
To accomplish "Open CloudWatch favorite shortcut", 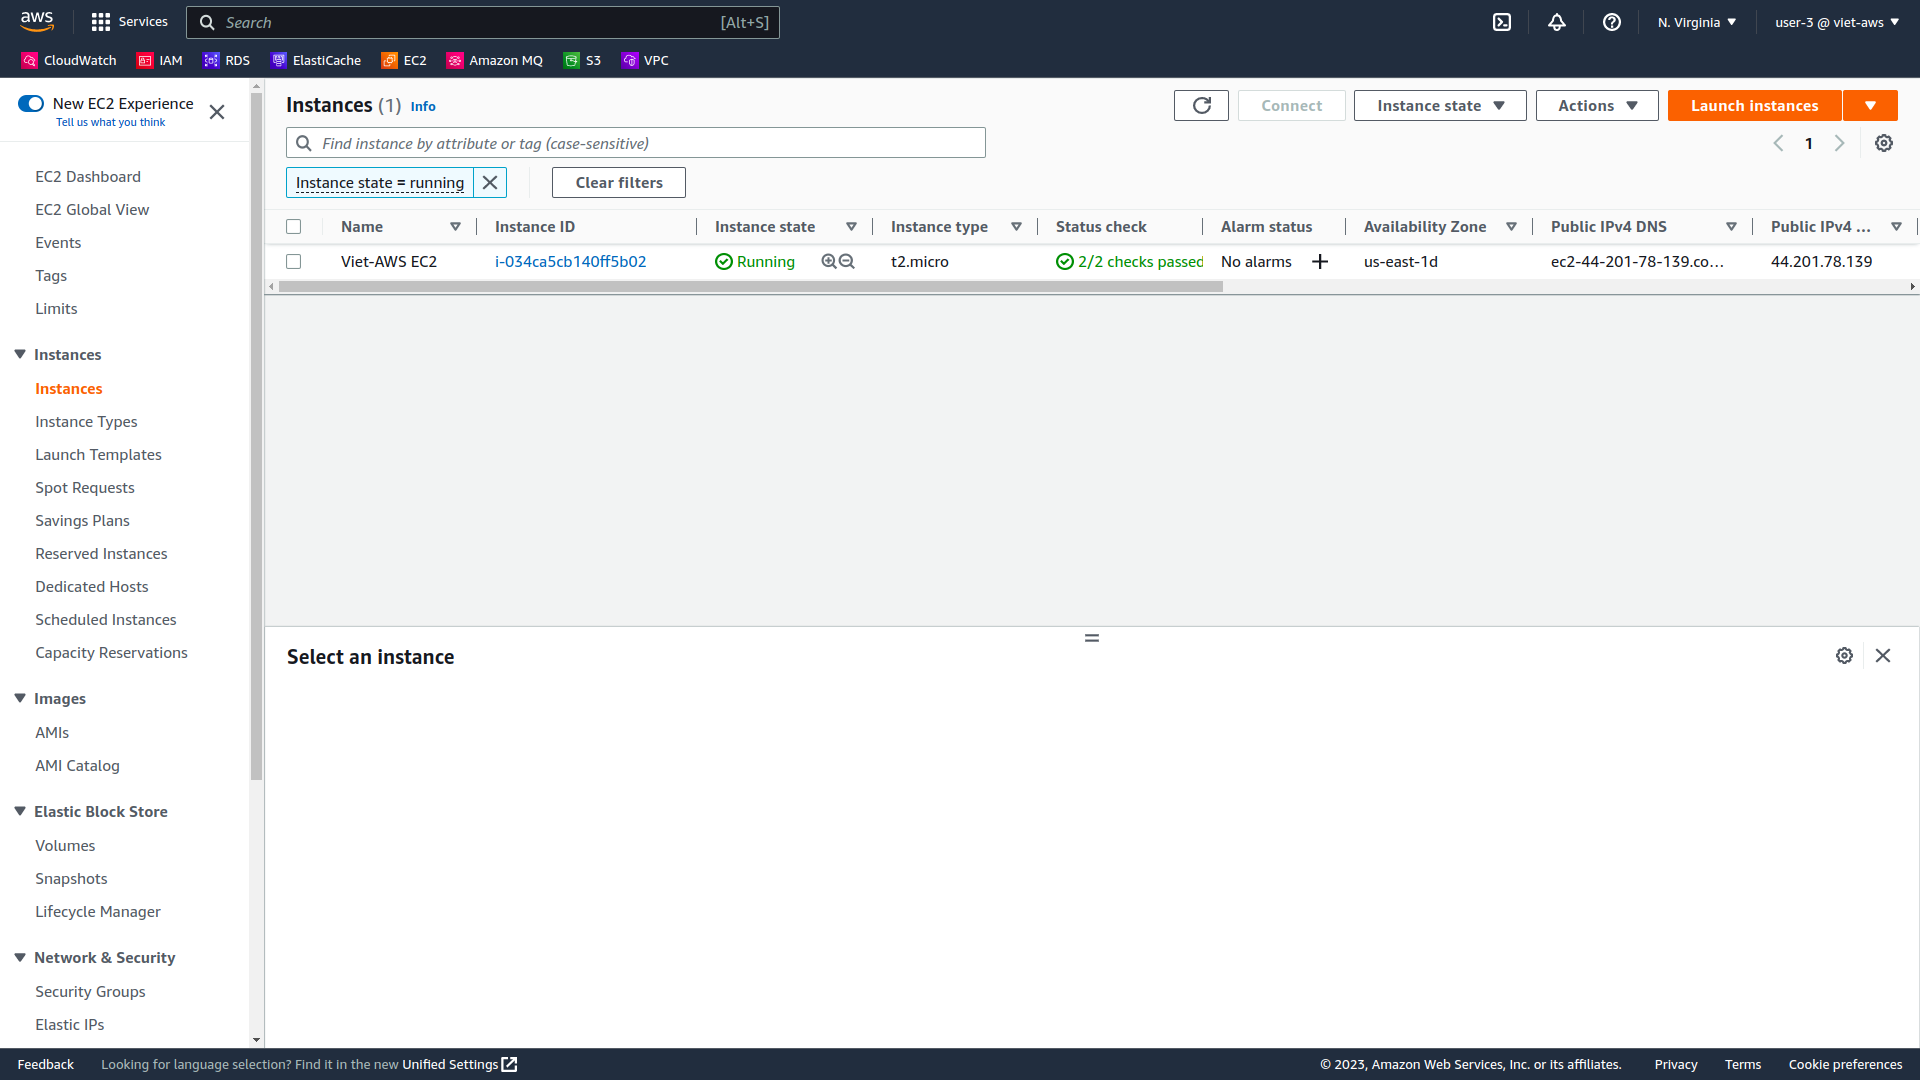I will point(69,60).
